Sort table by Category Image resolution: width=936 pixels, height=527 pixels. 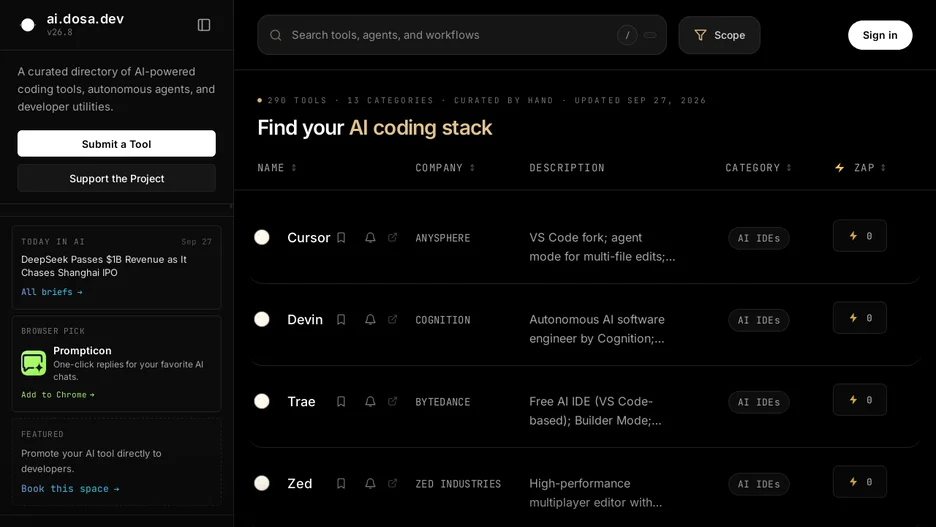[758, 168]
